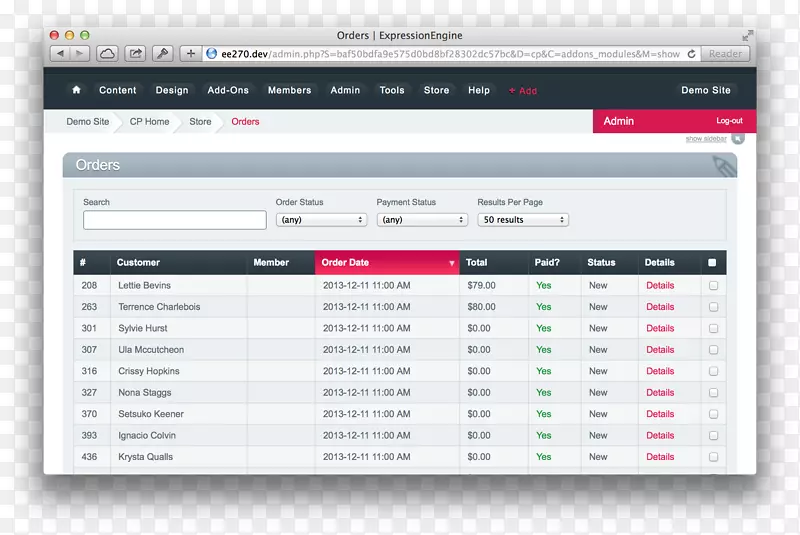Click the home icon in navigation bar
Screen dimensions: 800x535
(76, 90)
